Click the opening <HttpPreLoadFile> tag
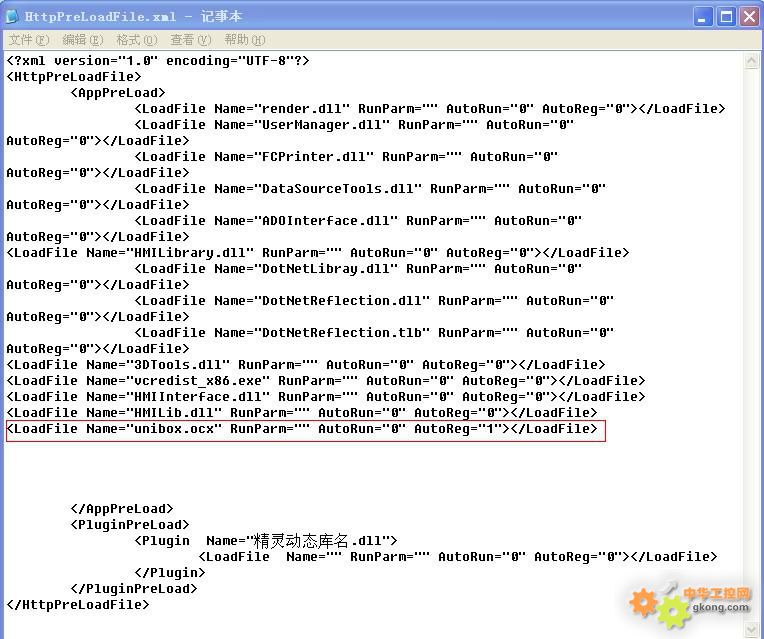The image size is (764, 639). point(74,77)
